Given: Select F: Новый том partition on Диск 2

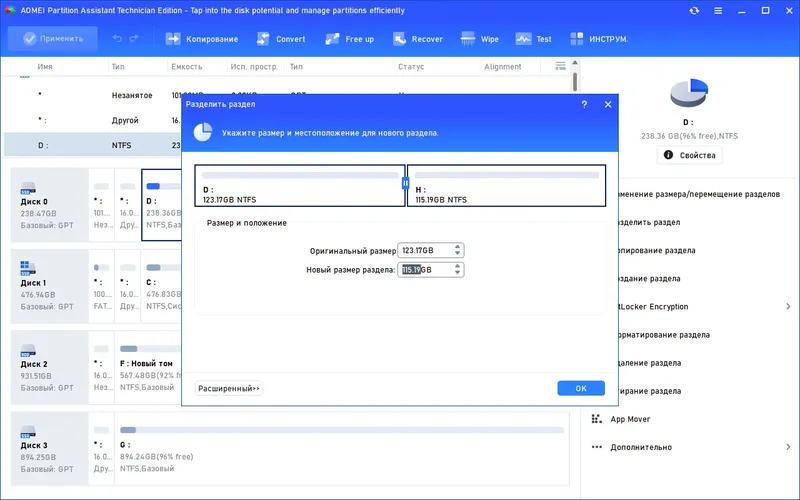Looking at the screenshot, I should (x=148, y=367).
